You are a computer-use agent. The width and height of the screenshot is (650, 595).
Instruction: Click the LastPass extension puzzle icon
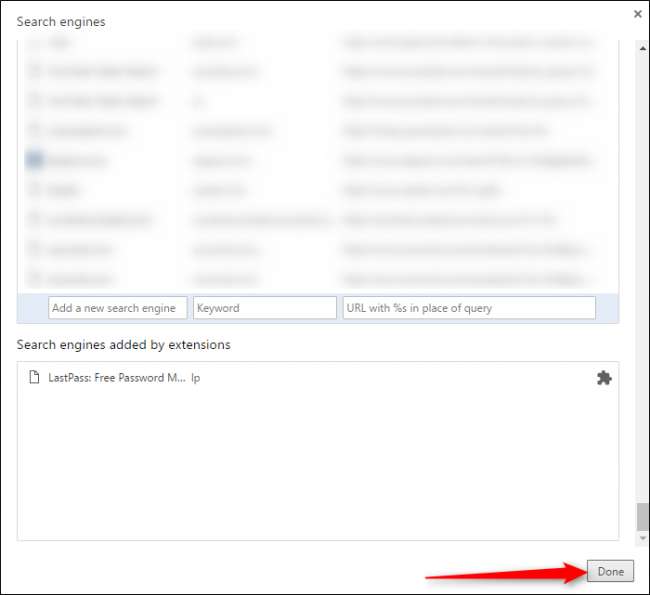coord(604,378)
